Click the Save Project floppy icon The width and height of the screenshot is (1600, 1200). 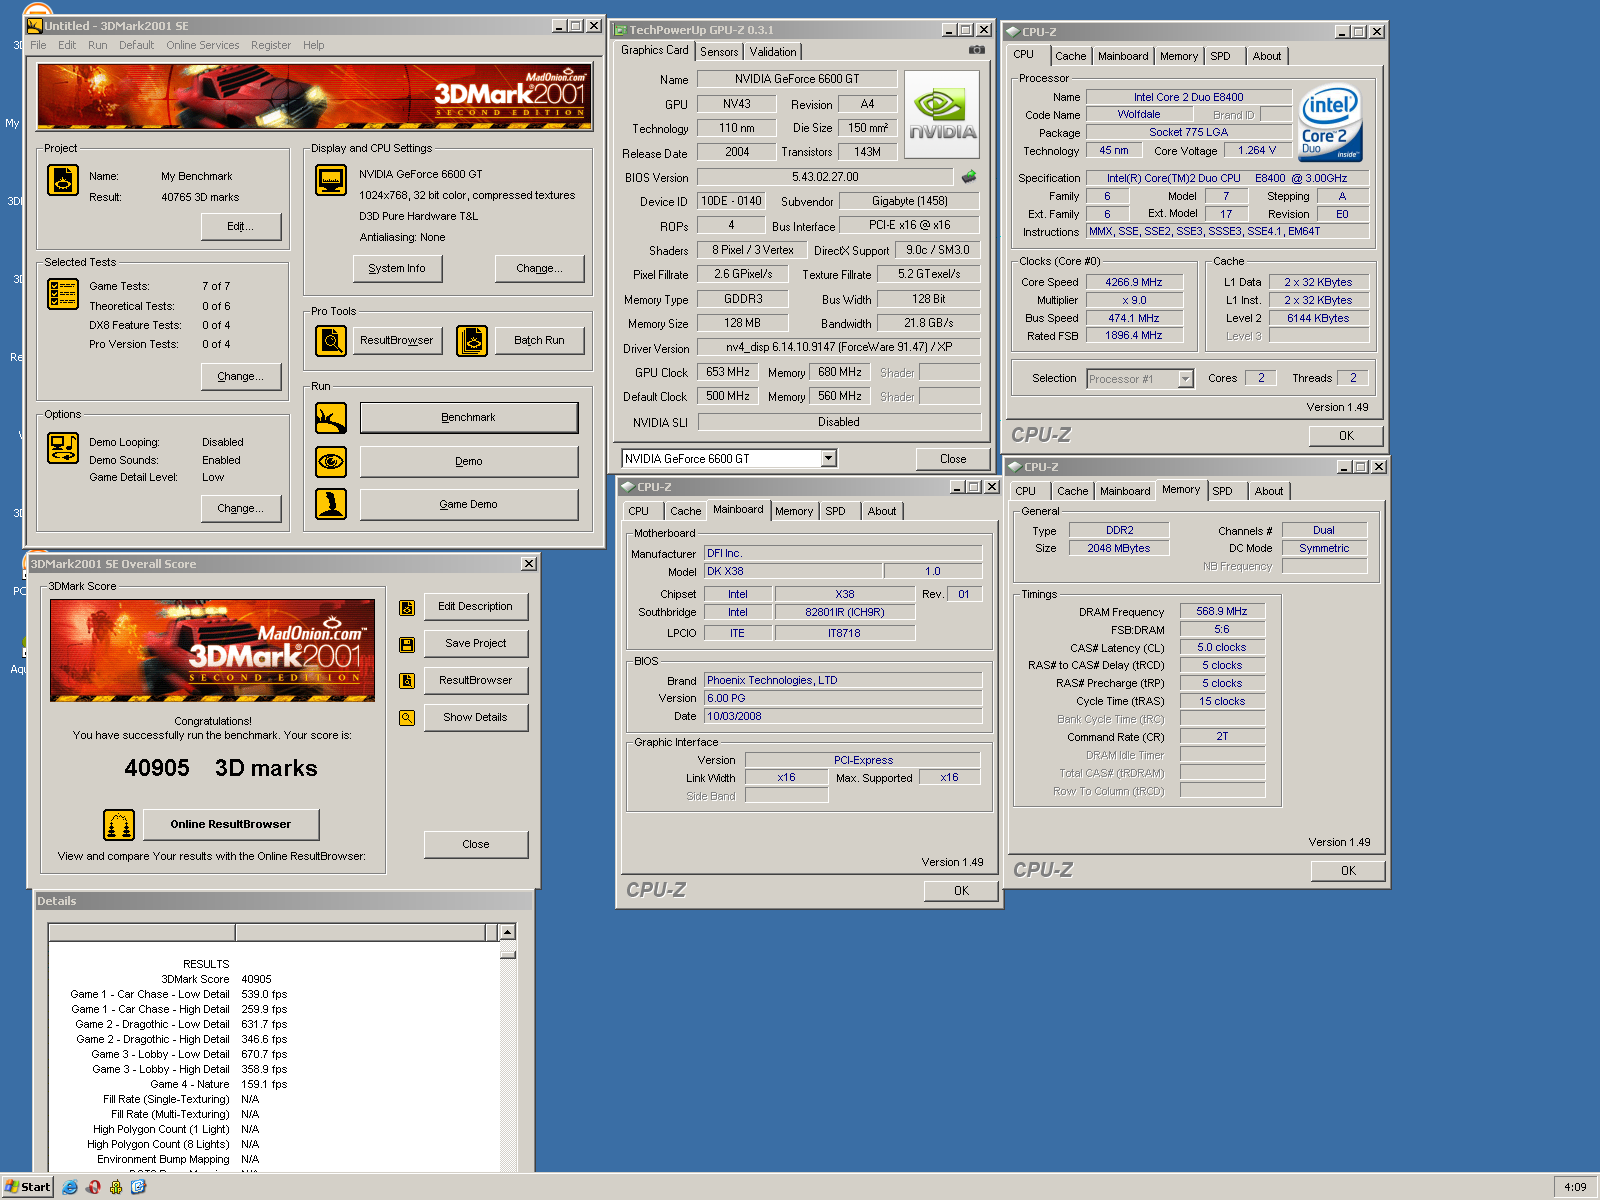407,645
